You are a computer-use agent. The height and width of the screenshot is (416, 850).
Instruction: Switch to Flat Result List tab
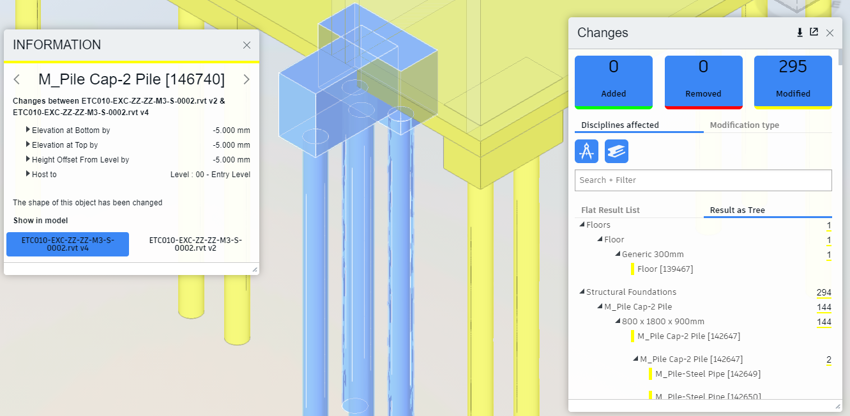(610, 210)
